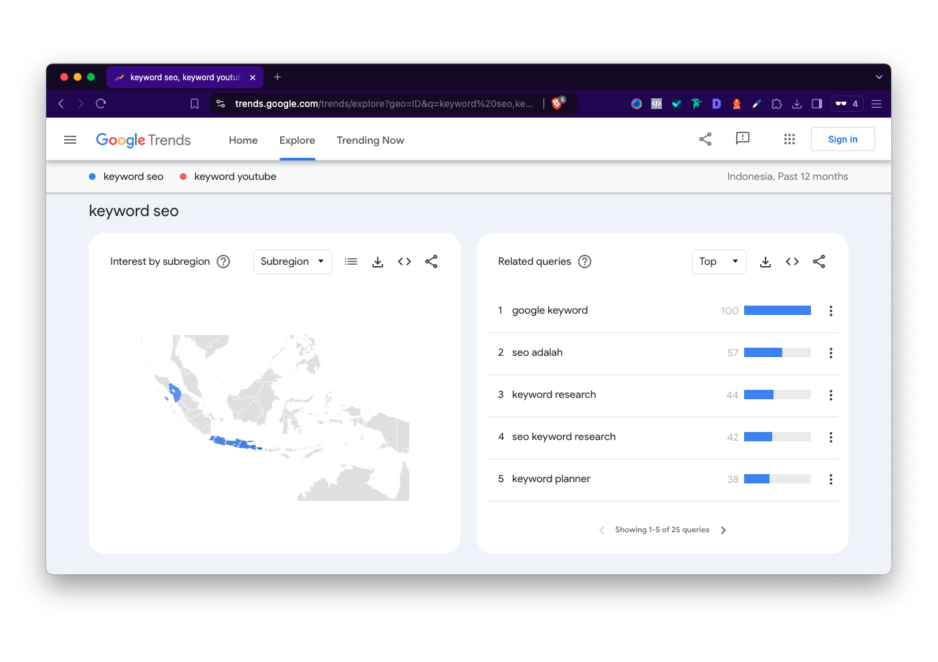The height and width of the screenshot is (662, 938).
Task: Open the Top queries dropdown
Action: point(718,261)
